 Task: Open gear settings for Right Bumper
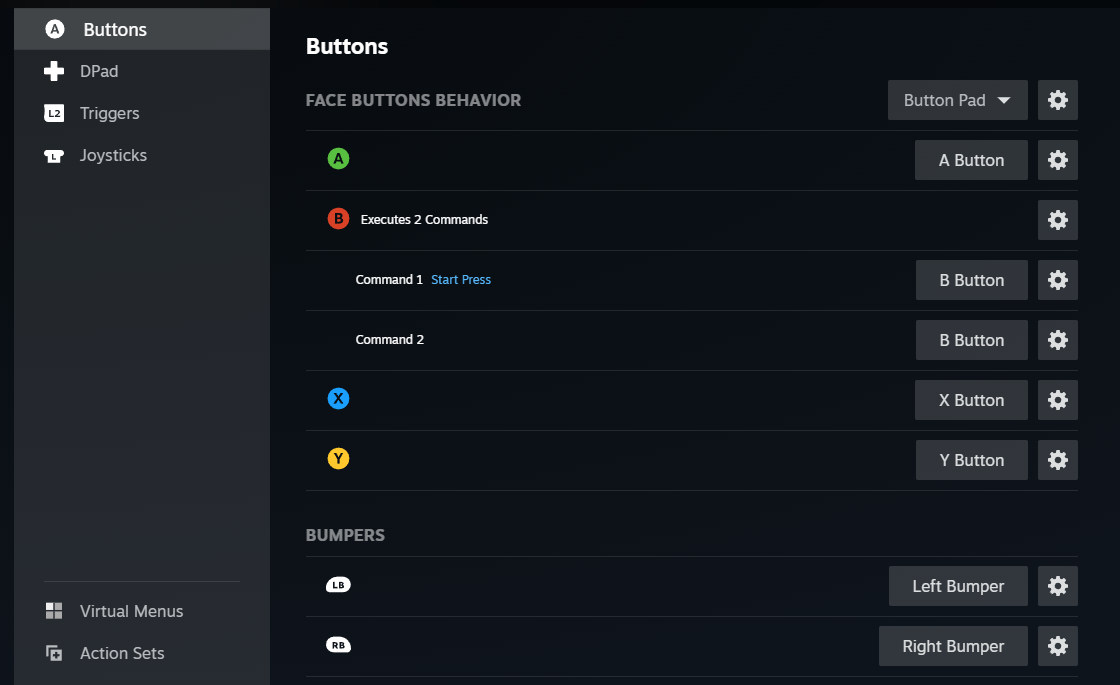click(x=1058, y=646)
